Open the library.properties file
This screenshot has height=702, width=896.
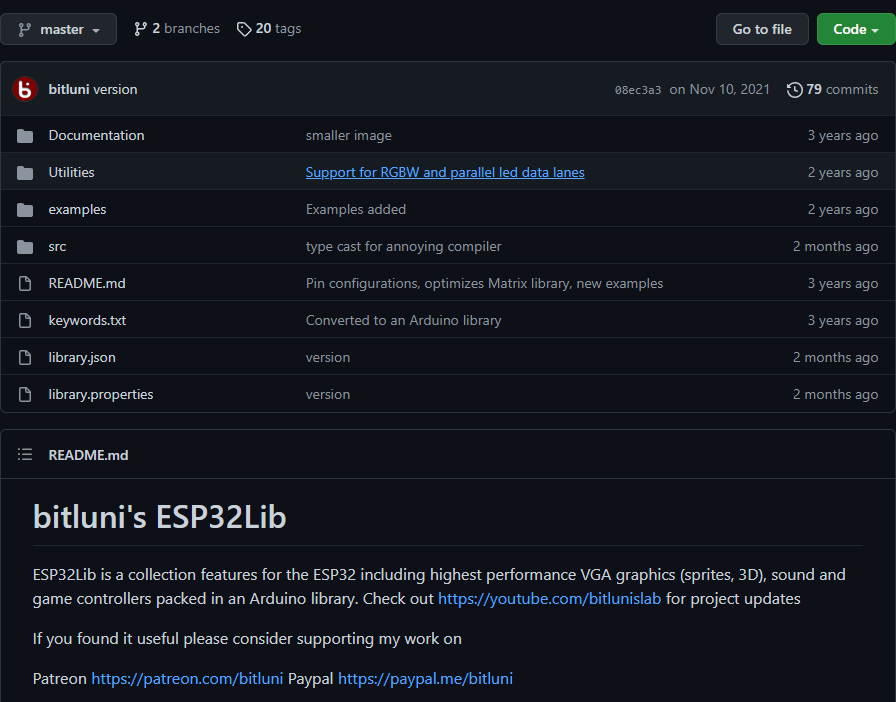coord(101,395)
